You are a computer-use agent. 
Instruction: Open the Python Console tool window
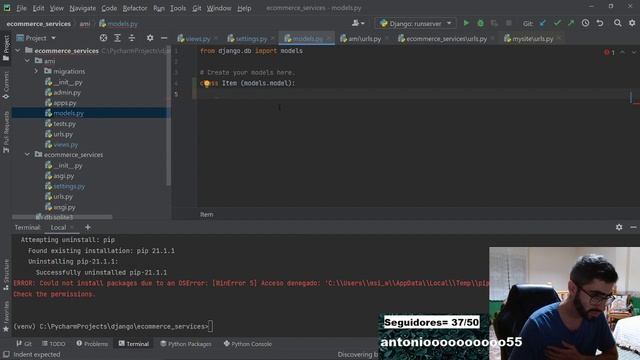[x=248, y=344]
